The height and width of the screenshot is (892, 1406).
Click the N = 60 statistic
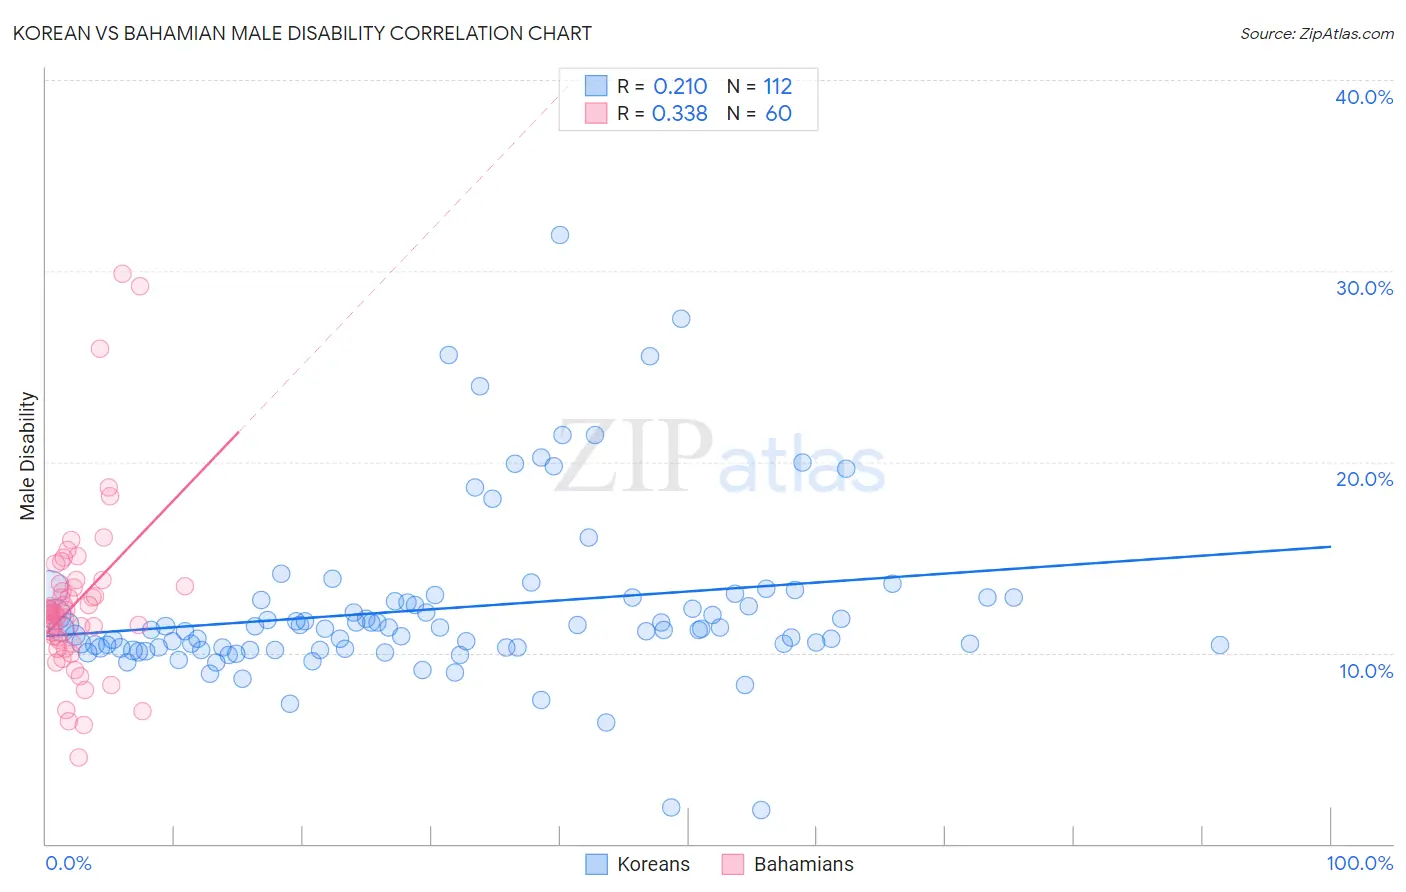(x=759, y=113)
